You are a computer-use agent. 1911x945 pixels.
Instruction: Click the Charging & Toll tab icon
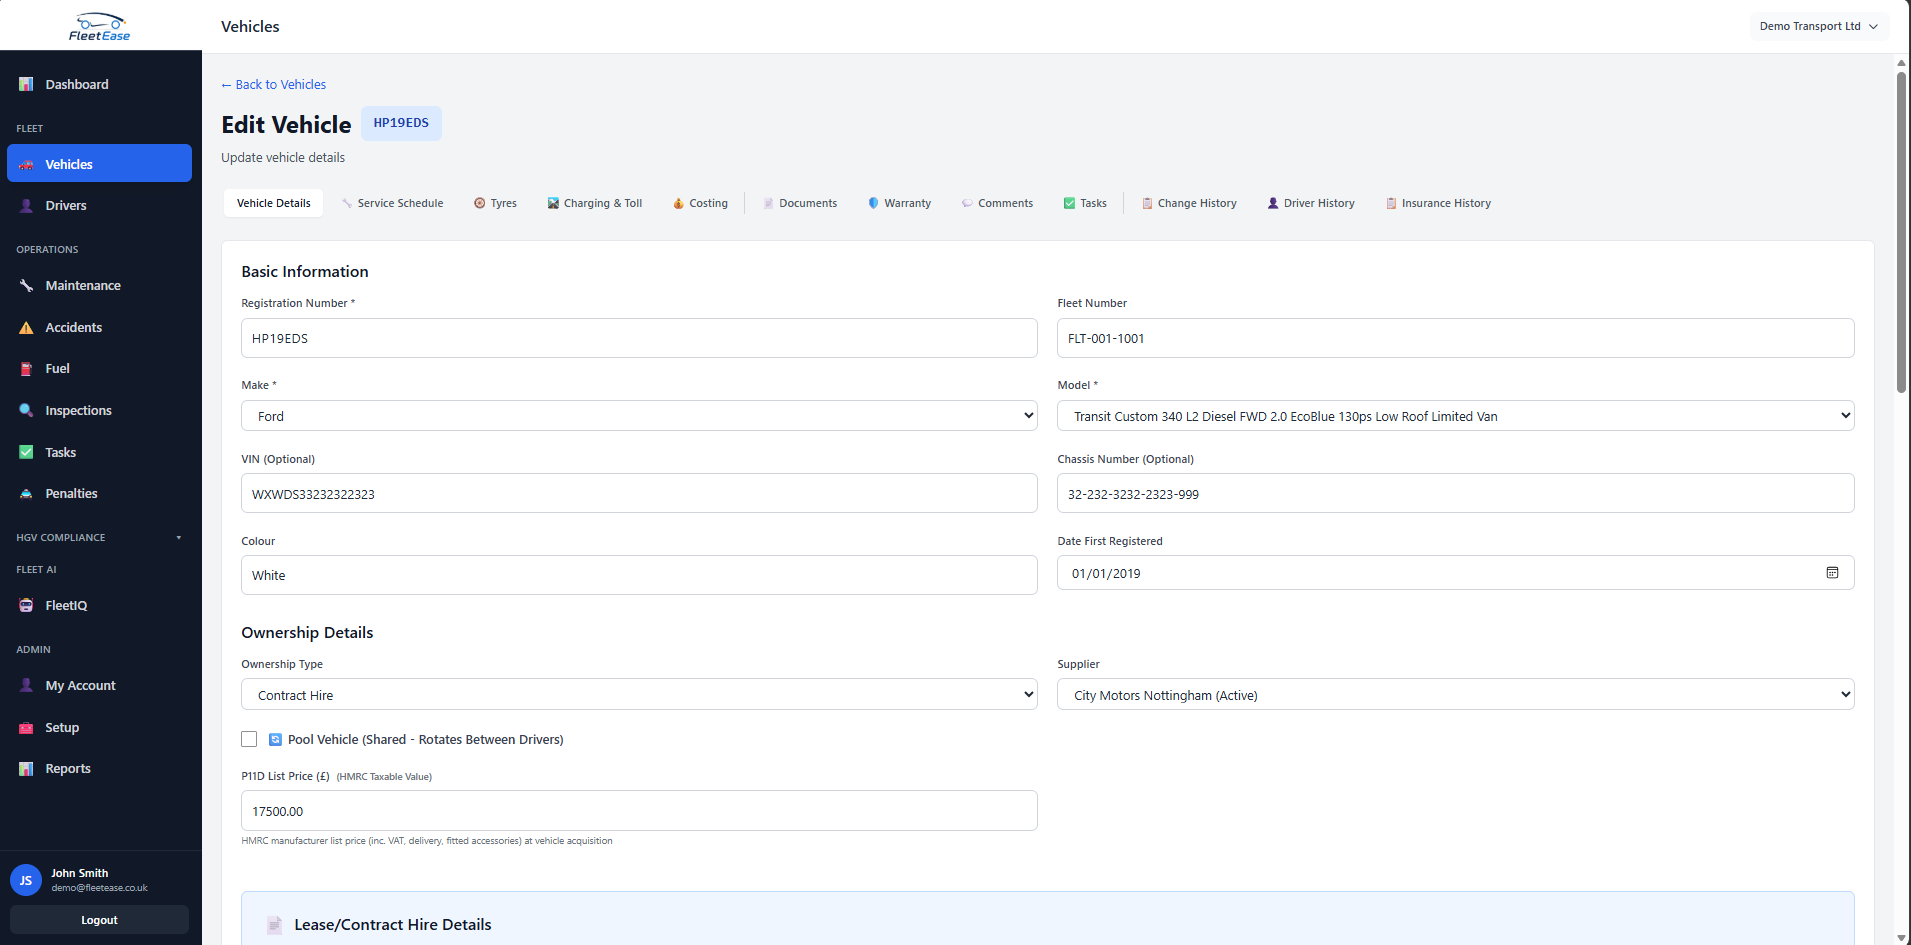[x=553, y=203]
